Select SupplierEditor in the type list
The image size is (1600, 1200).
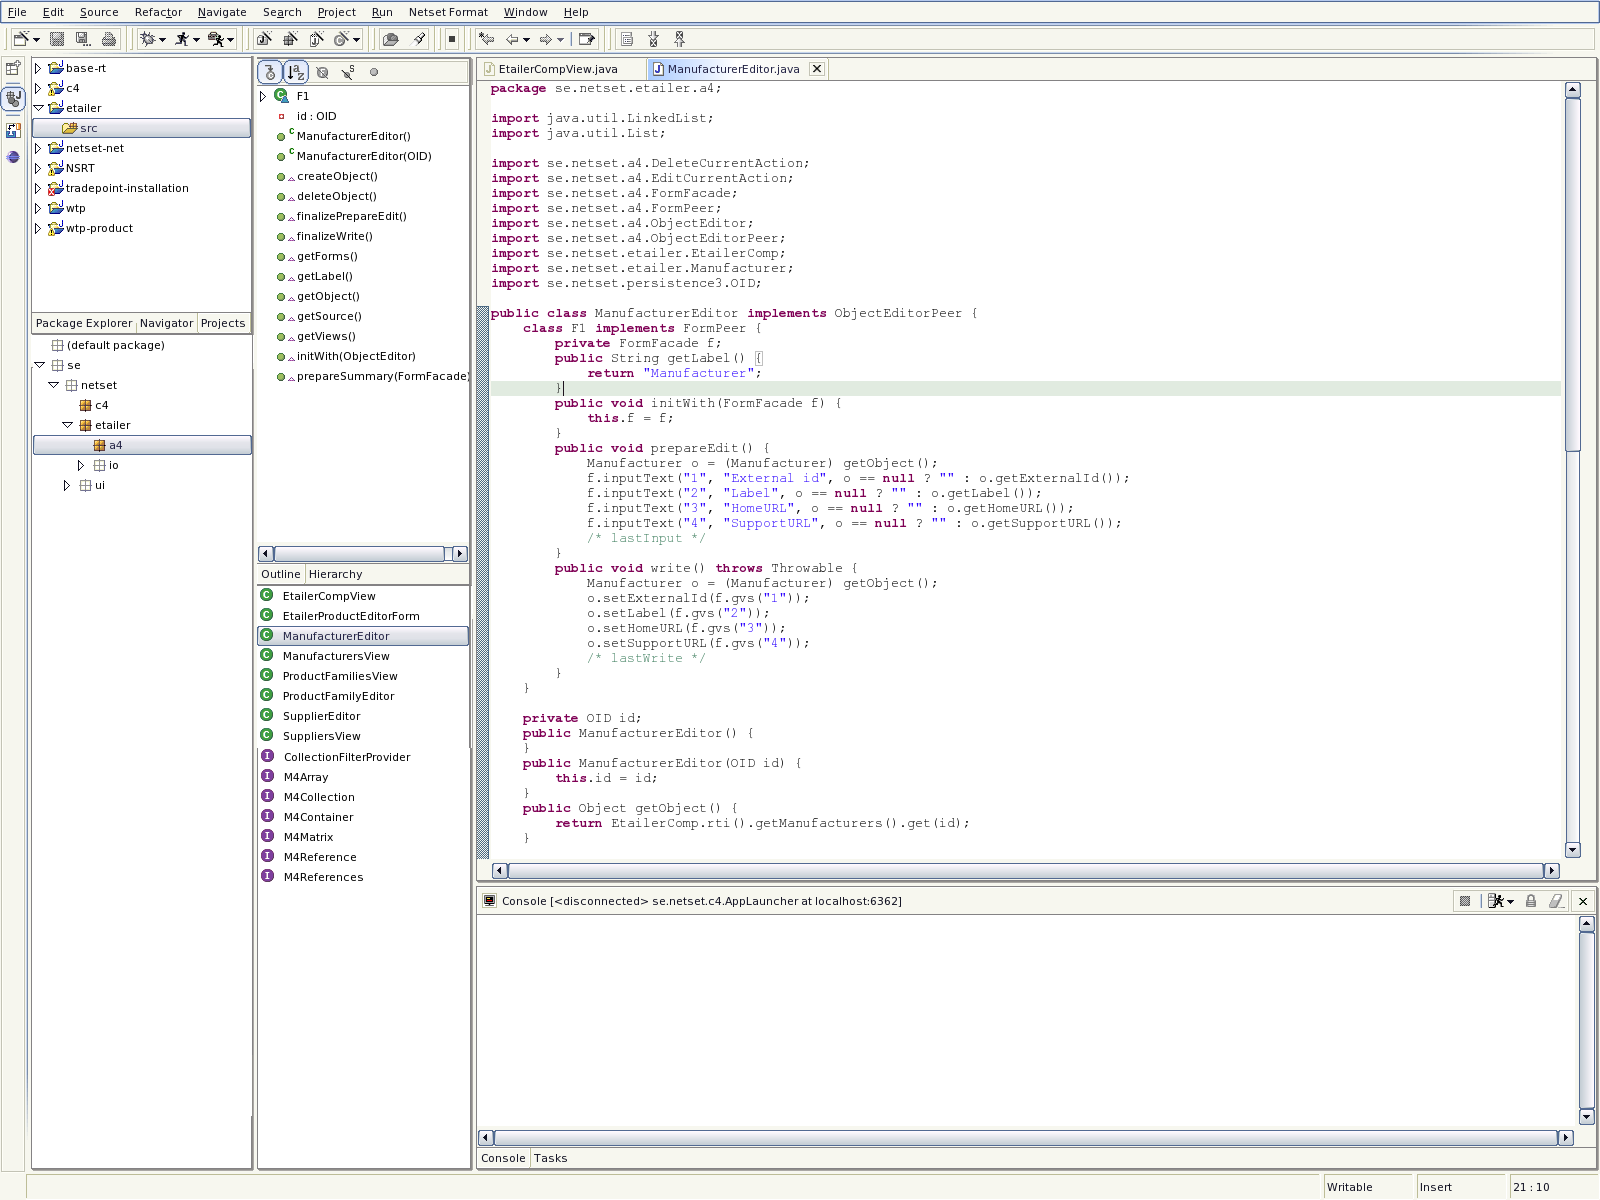[x=321, y=716]
